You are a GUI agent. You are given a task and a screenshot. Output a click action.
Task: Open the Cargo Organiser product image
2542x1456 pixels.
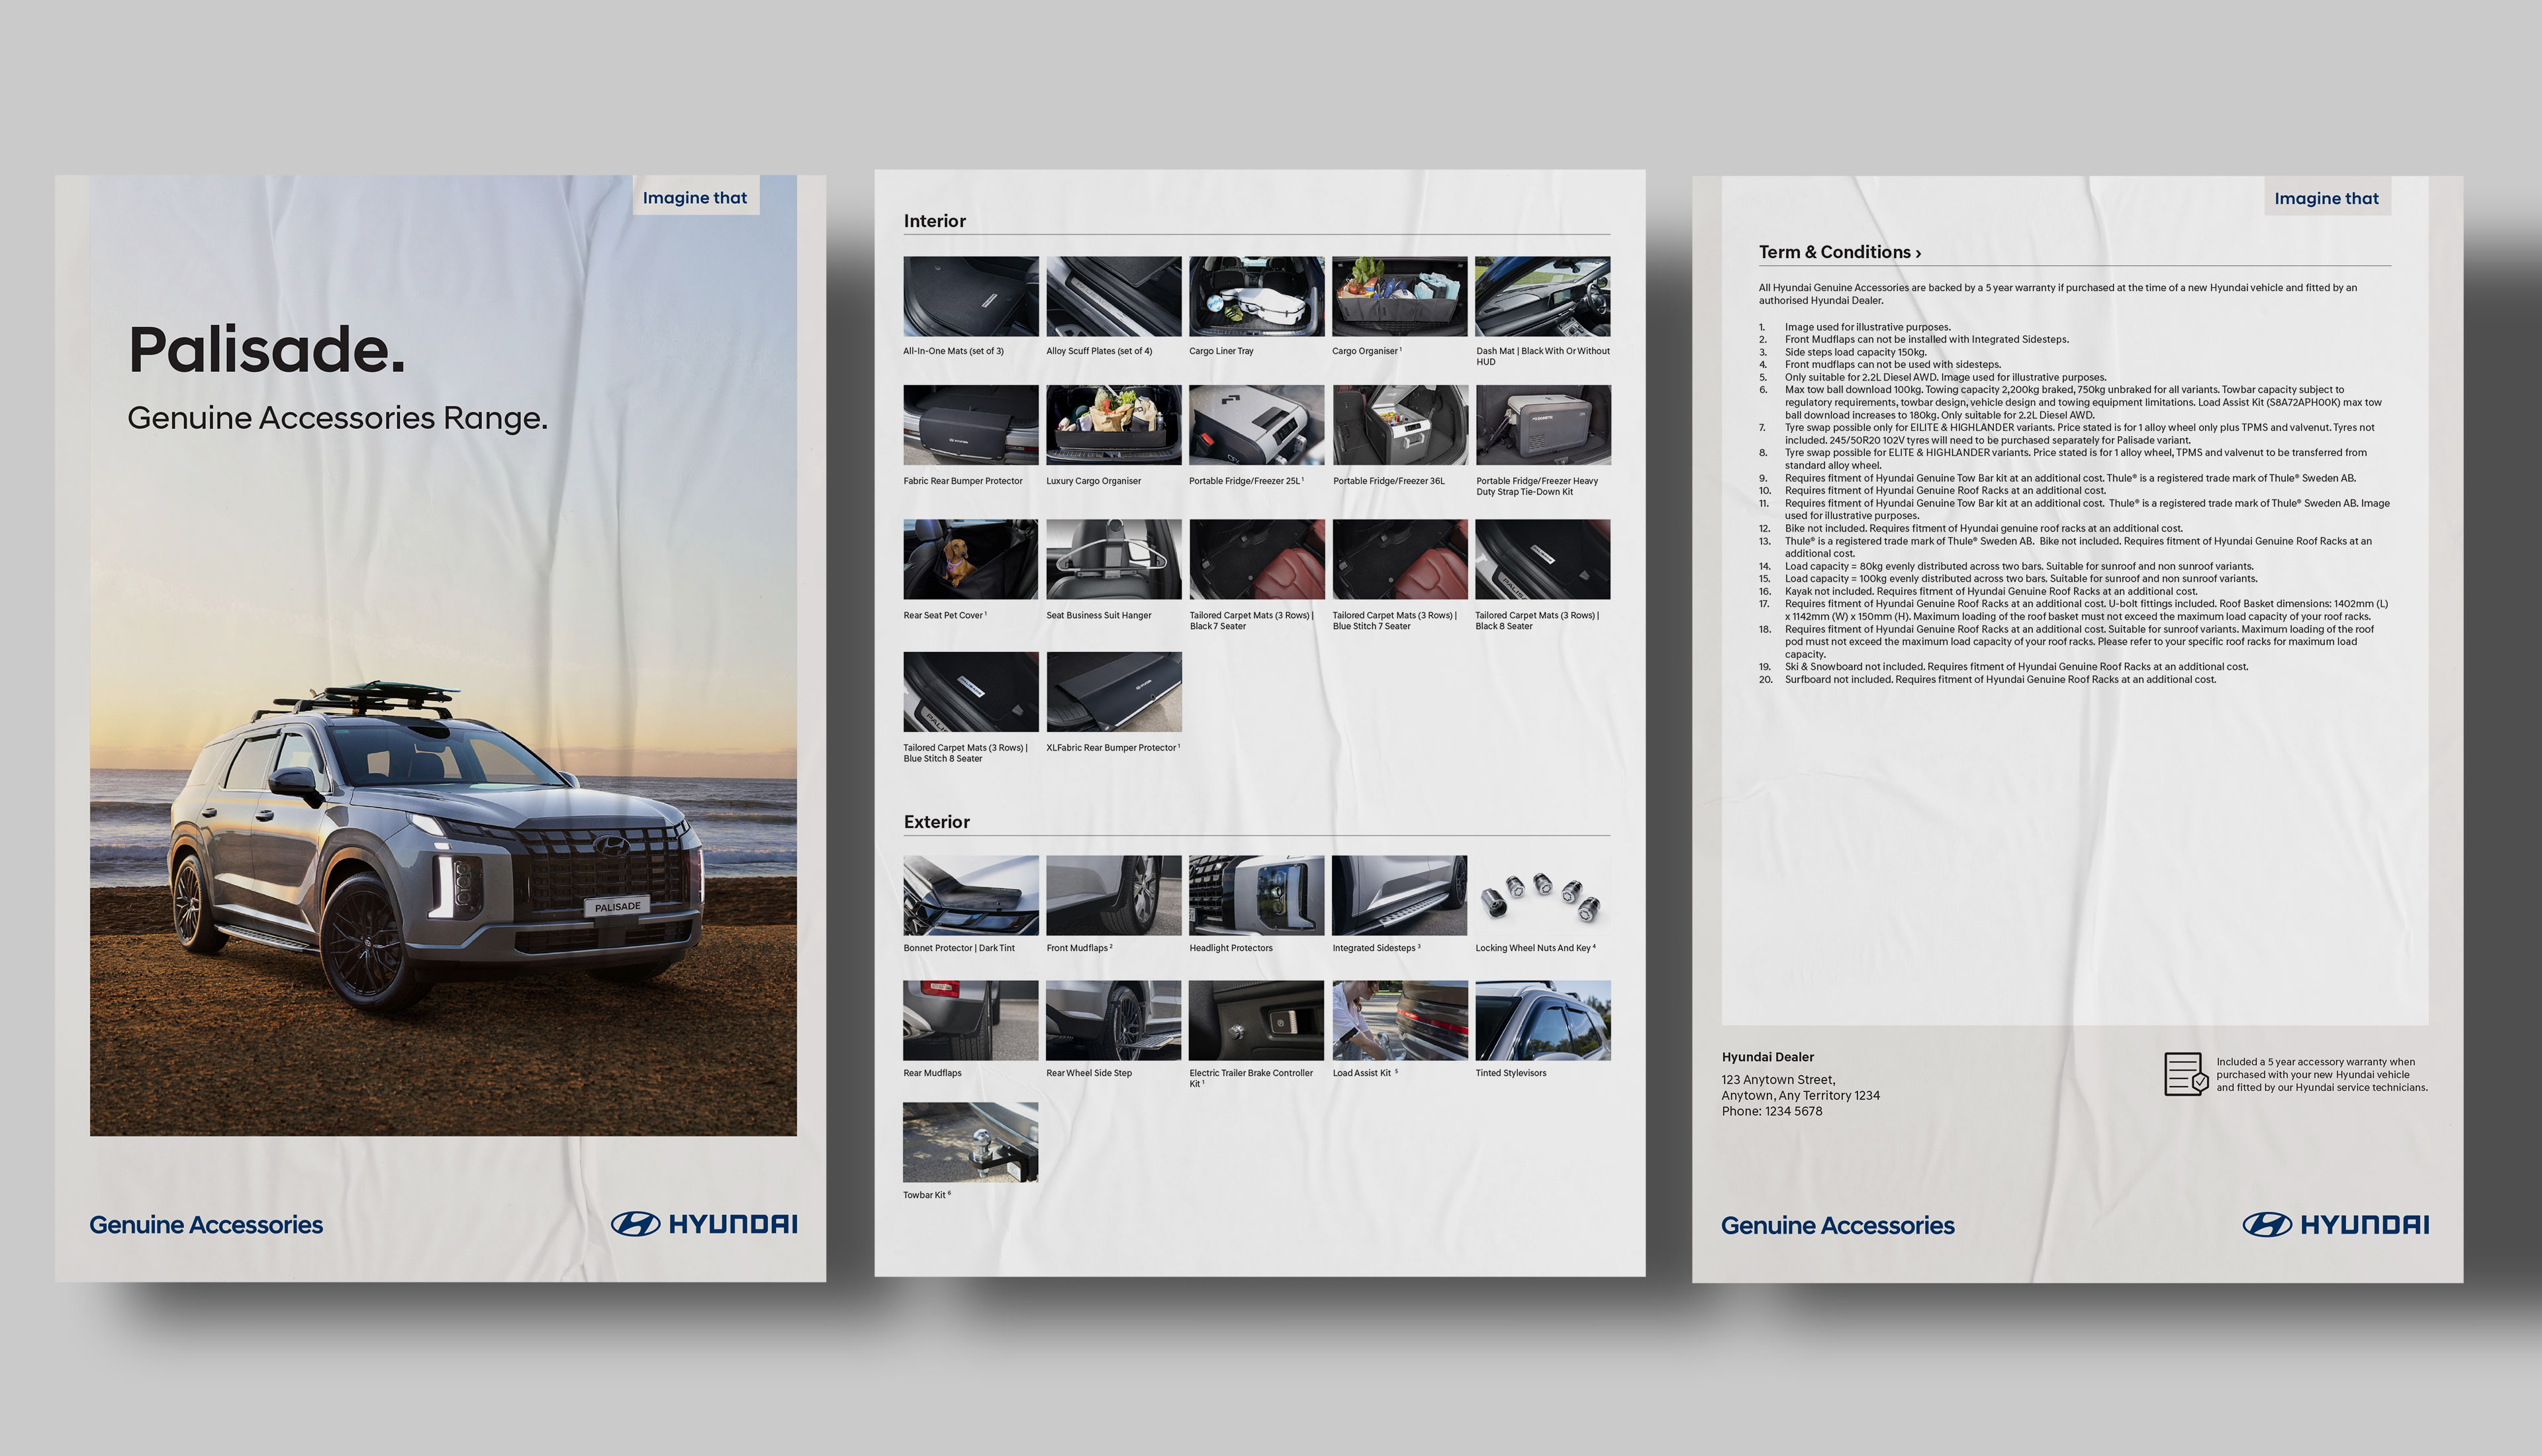click(x=1399, y=296)
